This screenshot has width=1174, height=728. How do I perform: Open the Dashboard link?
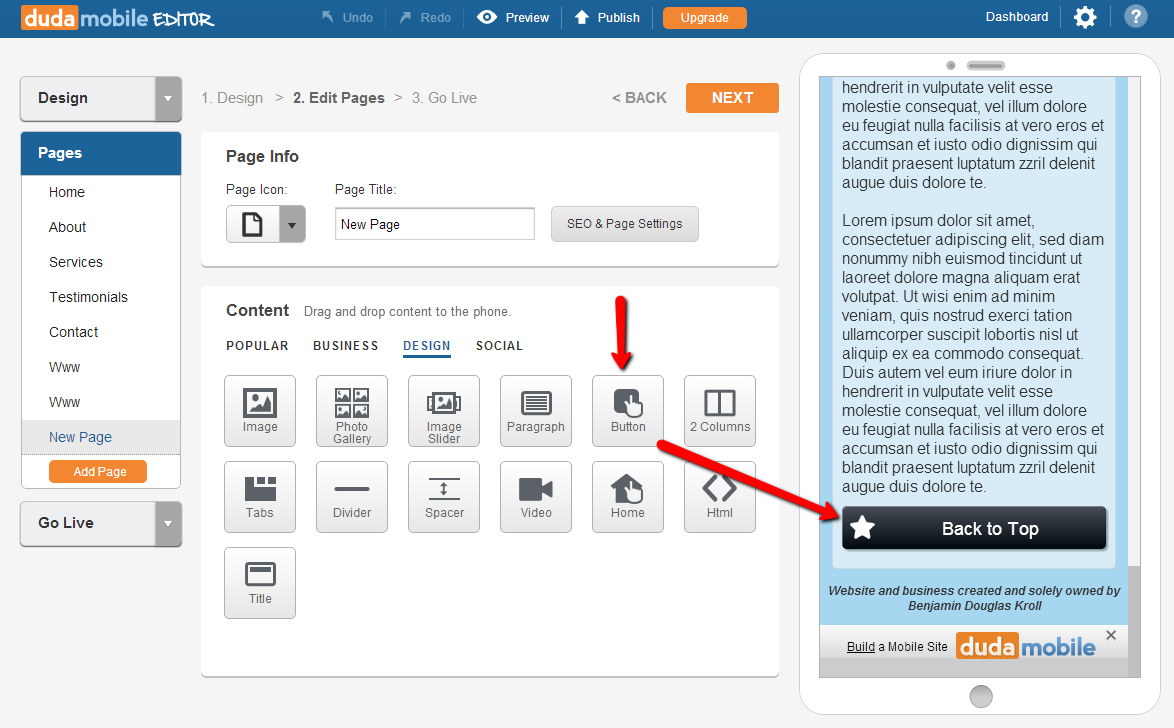coord(1017,16)
